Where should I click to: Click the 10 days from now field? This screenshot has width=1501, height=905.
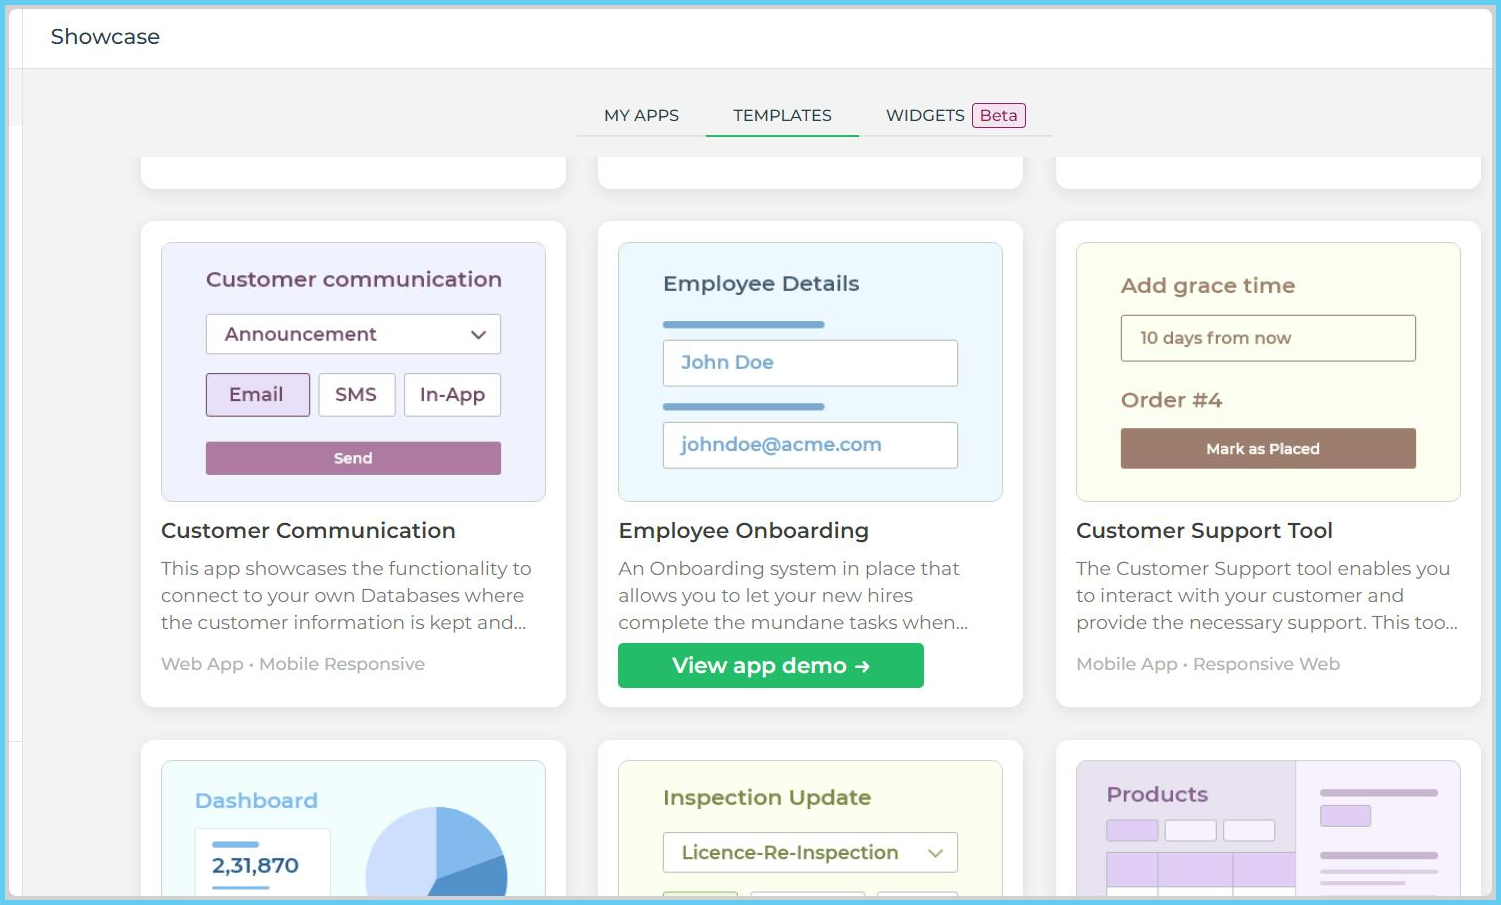coord(1267,338)
